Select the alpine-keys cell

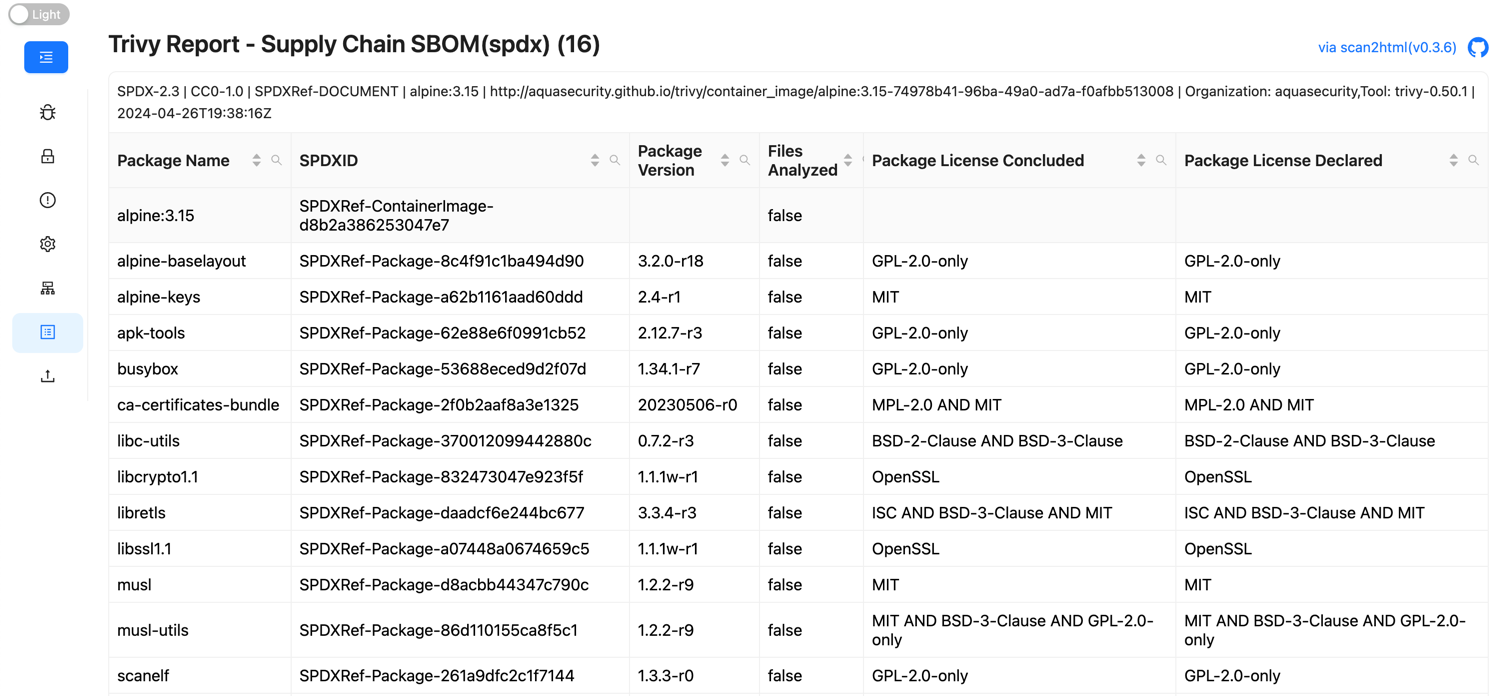point(200,297)
